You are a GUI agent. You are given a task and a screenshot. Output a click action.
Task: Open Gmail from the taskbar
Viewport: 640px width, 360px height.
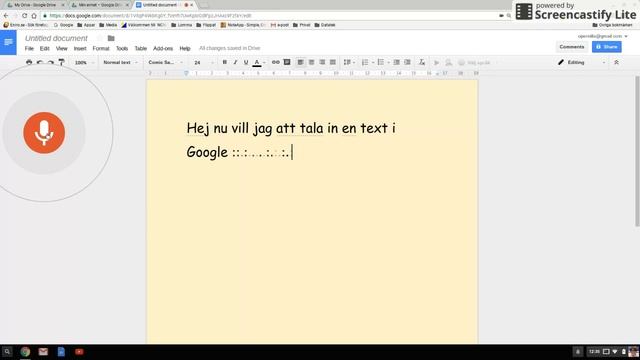click(x=43, y=351)
